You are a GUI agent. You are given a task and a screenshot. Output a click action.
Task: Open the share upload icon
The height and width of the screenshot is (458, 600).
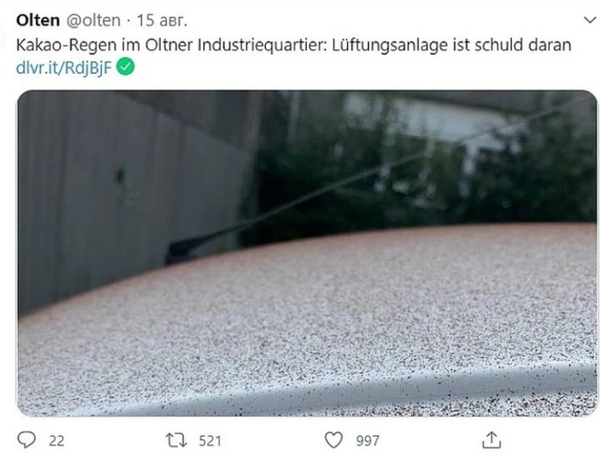tap(492, 440)
